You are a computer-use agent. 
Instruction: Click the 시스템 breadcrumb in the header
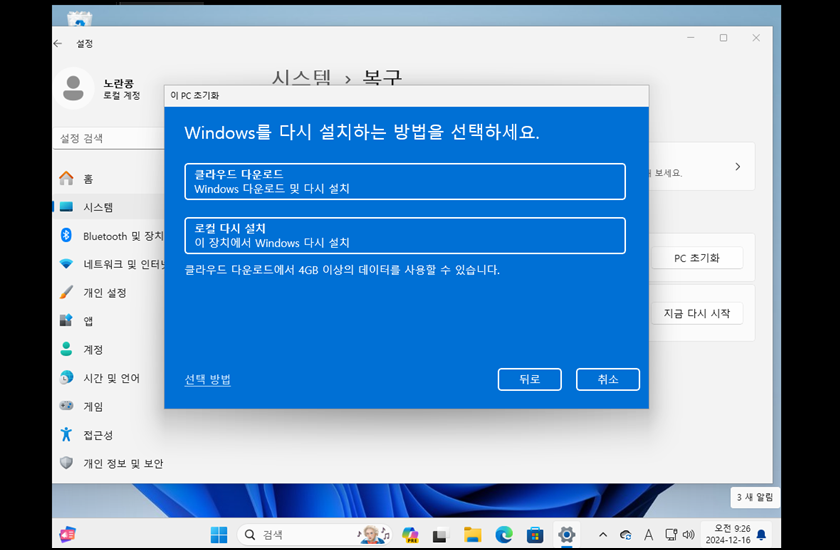[301, 79]
